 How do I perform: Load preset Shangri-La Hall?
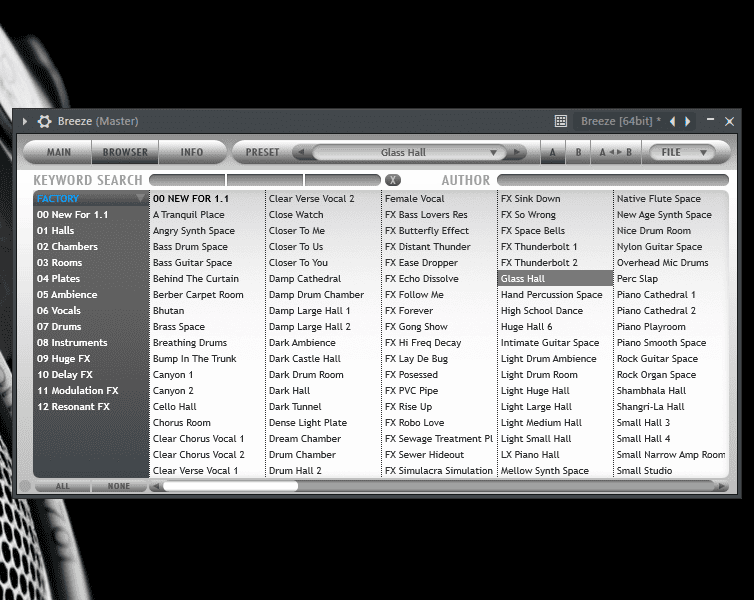651,407
